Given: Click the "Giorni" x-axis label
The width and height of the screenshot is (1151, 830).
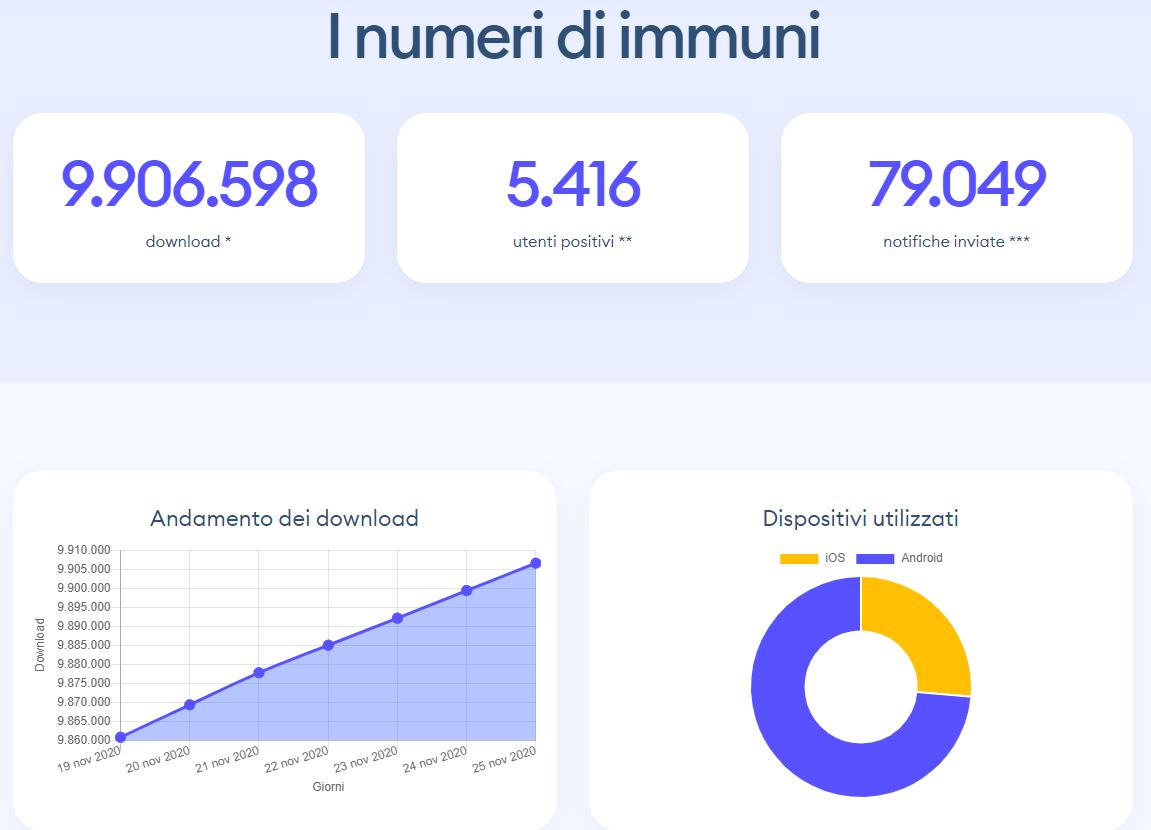Looking at the screenshot, I should point(328,787).
